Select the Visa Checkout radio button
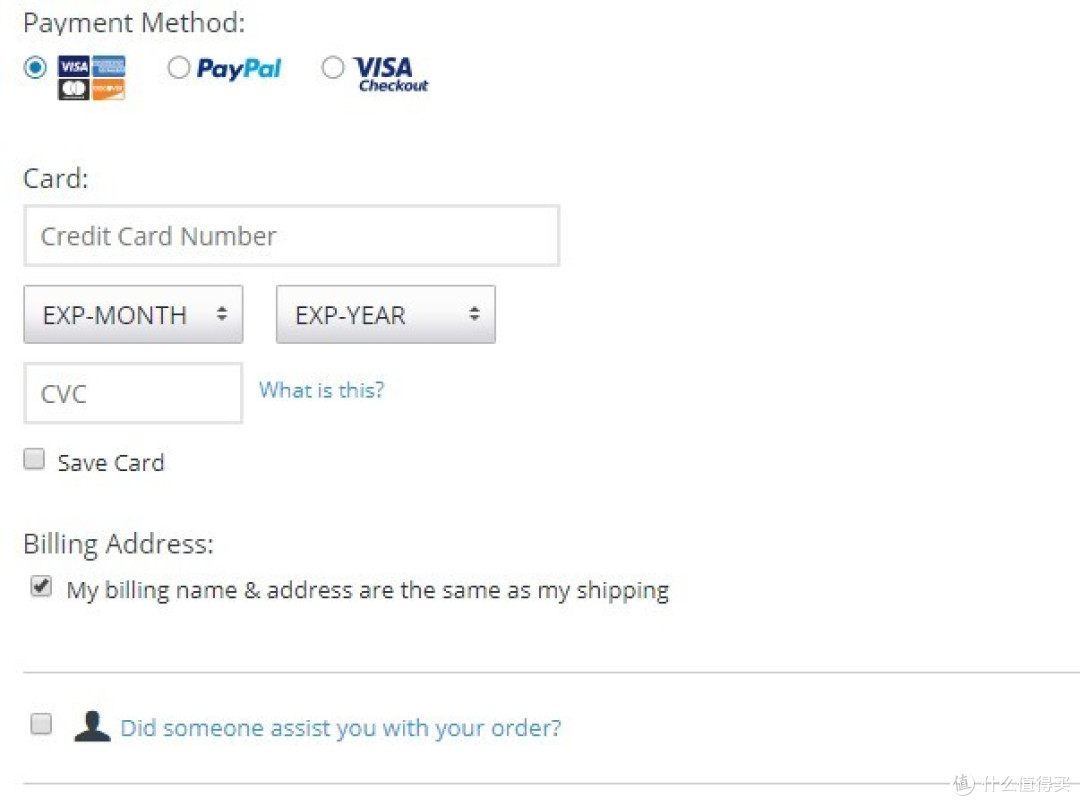Viewport: 1080px width, 806px height. (x=333, y=68)
